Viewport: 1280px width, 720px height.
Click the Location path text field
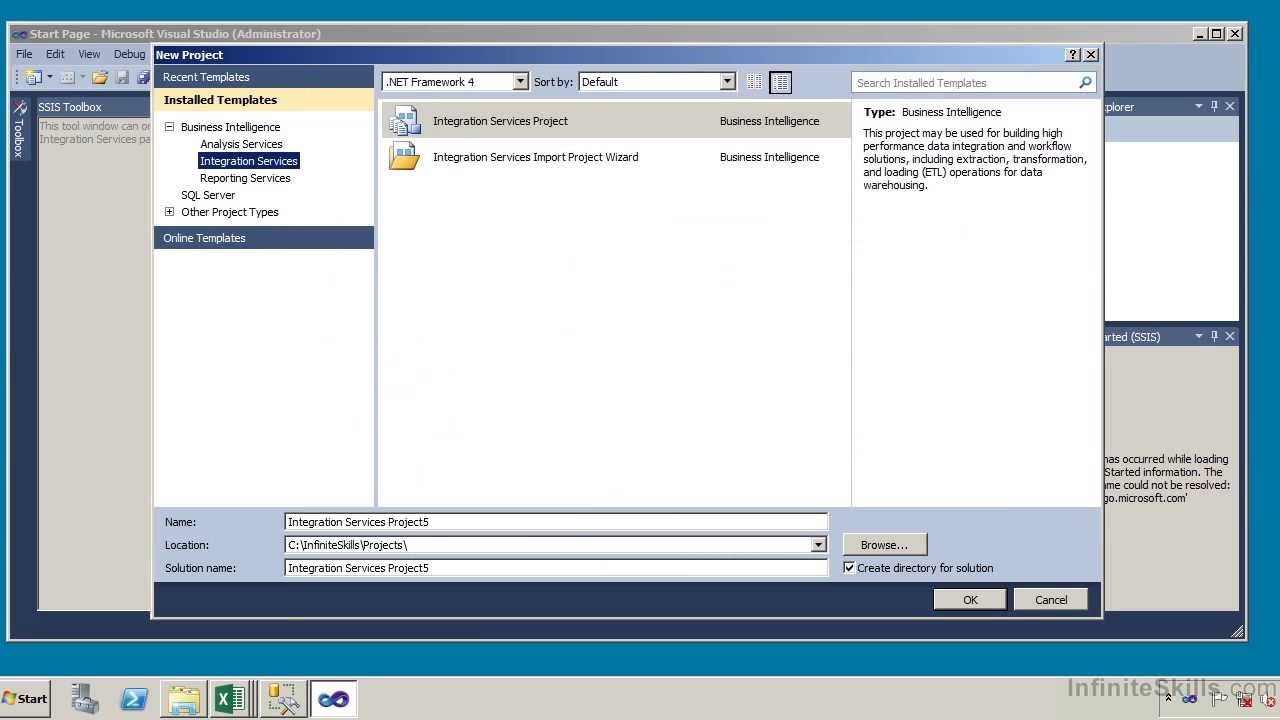click(548, 545)
